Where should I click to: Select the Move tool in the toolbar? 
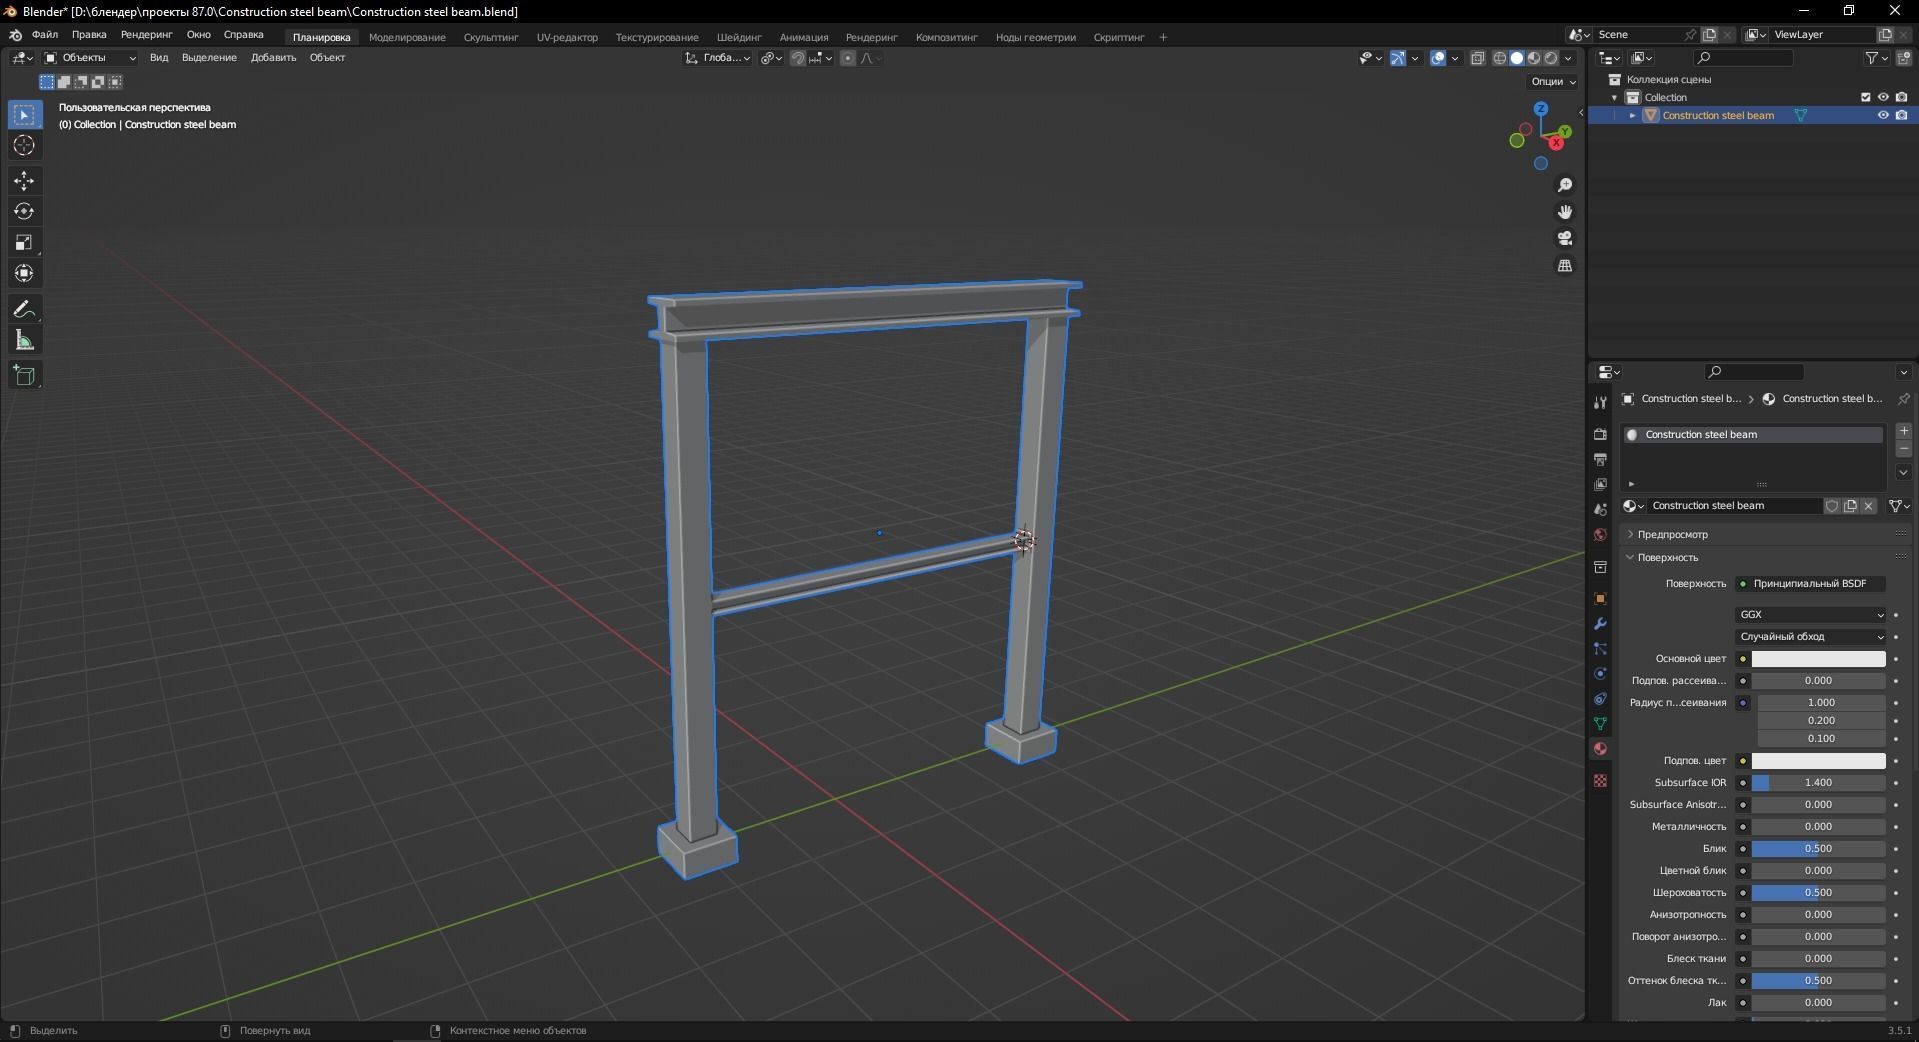pos(24,181)
